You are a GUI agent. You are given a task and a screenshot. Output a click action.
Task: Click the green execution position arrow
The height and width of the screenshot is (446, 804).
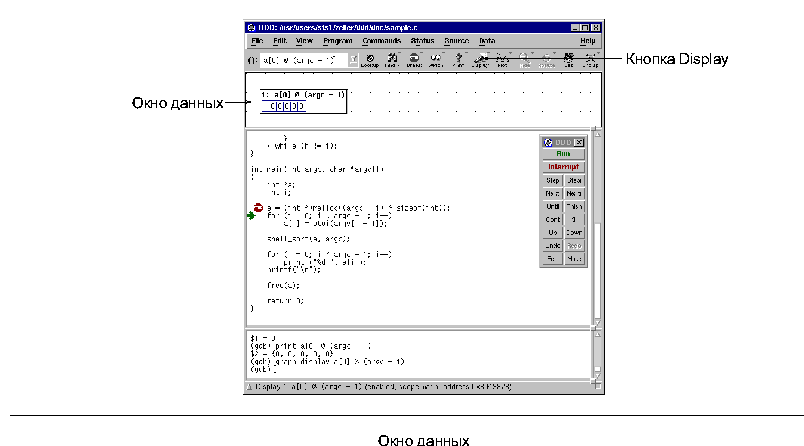(252, 215)
